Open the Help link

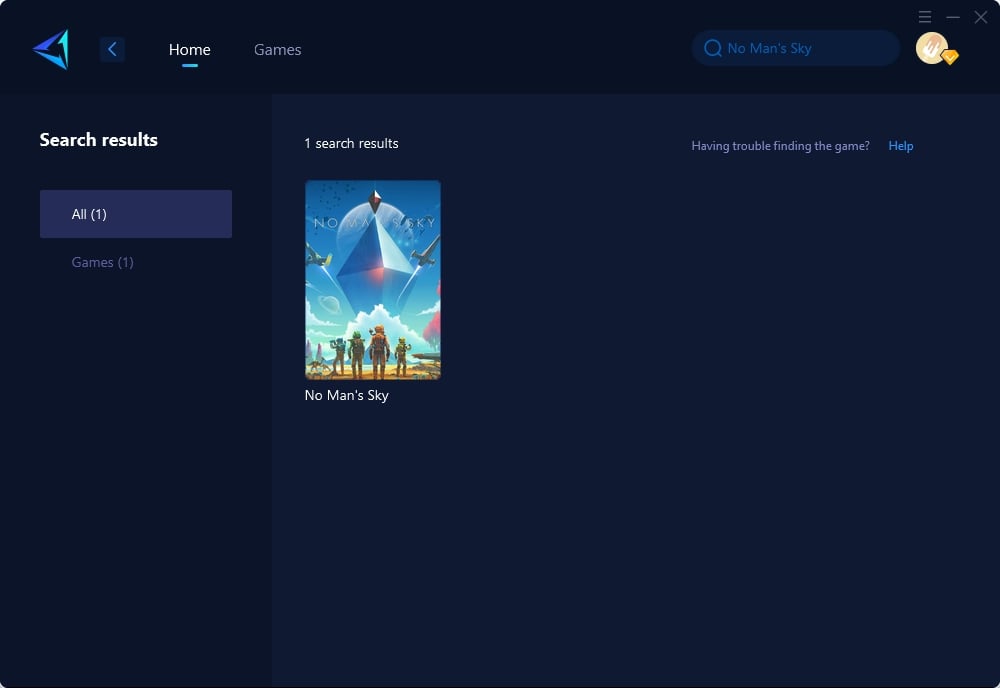[901, 146]
